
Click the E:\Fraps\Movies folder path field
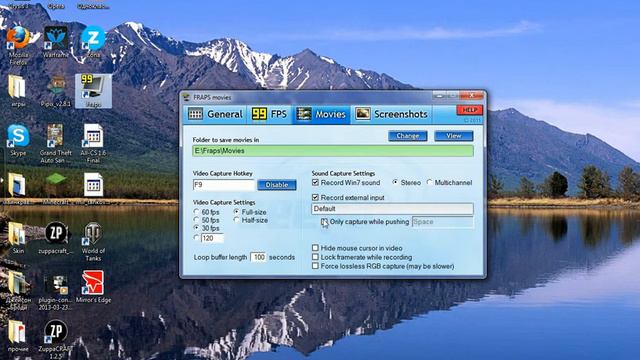click(x=333, y=151)
